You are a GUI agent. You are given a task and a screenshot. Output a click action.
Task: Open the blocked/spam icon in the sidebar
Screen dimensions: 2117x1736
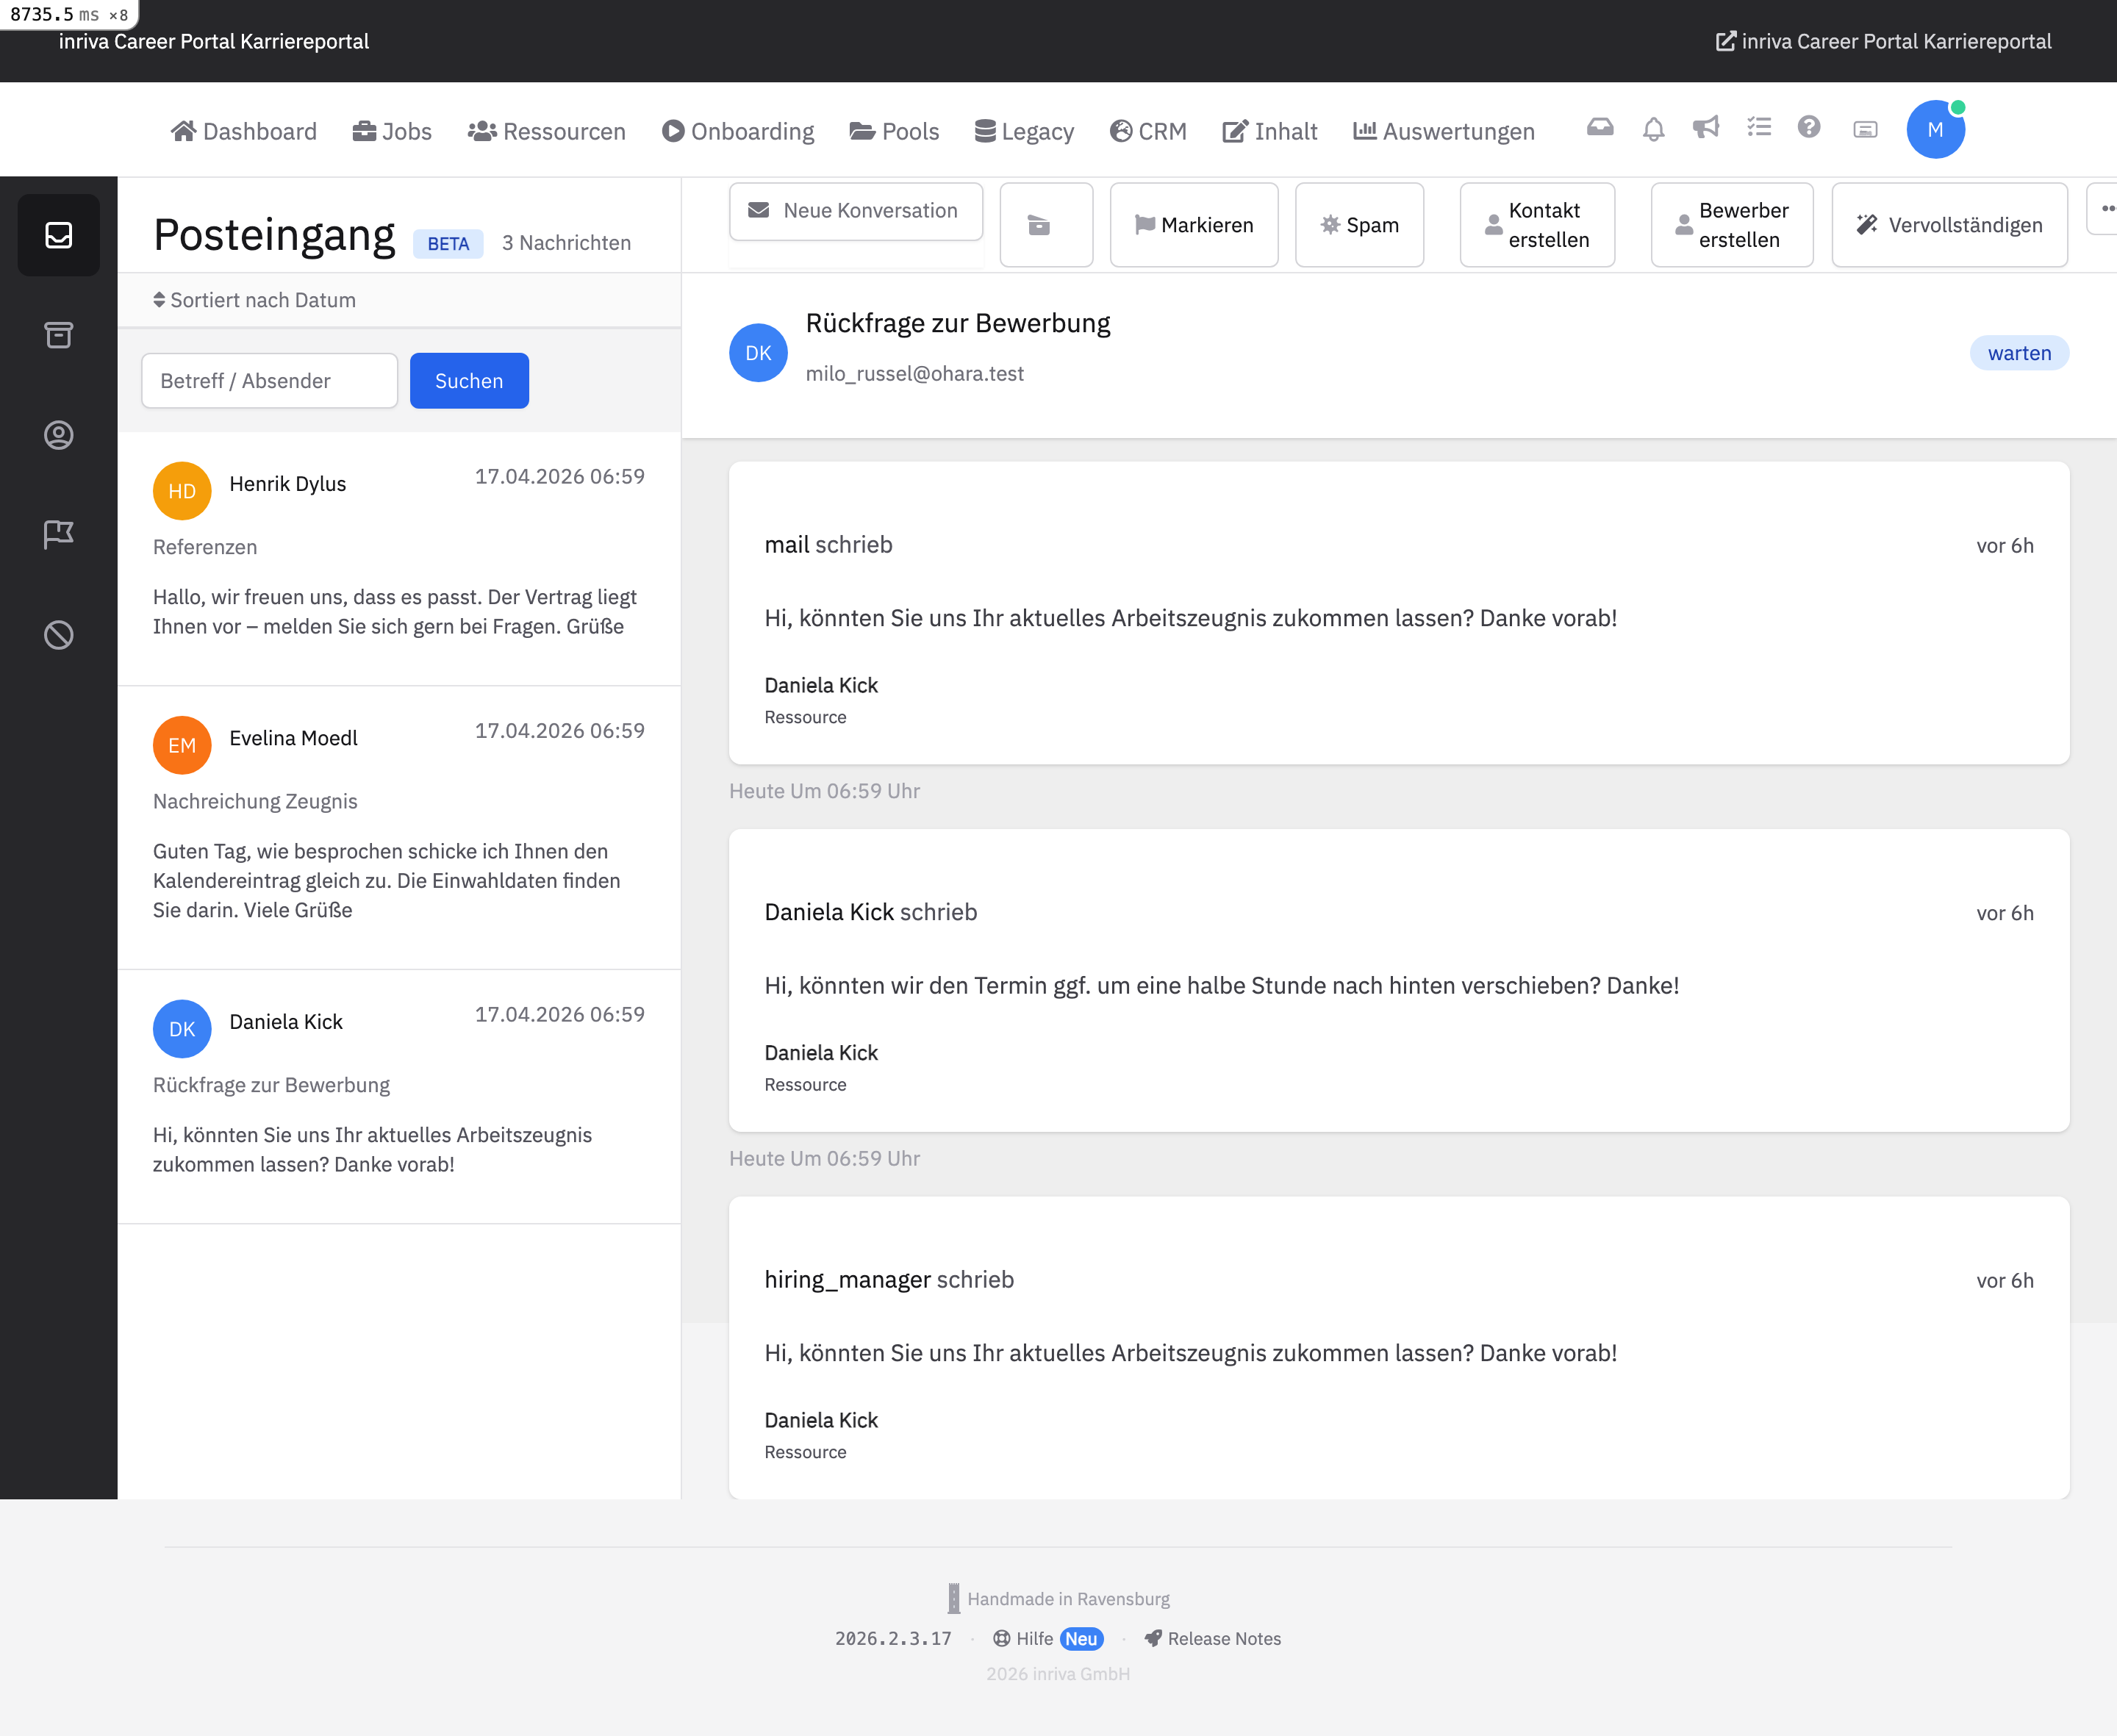[x=58, y=635]
